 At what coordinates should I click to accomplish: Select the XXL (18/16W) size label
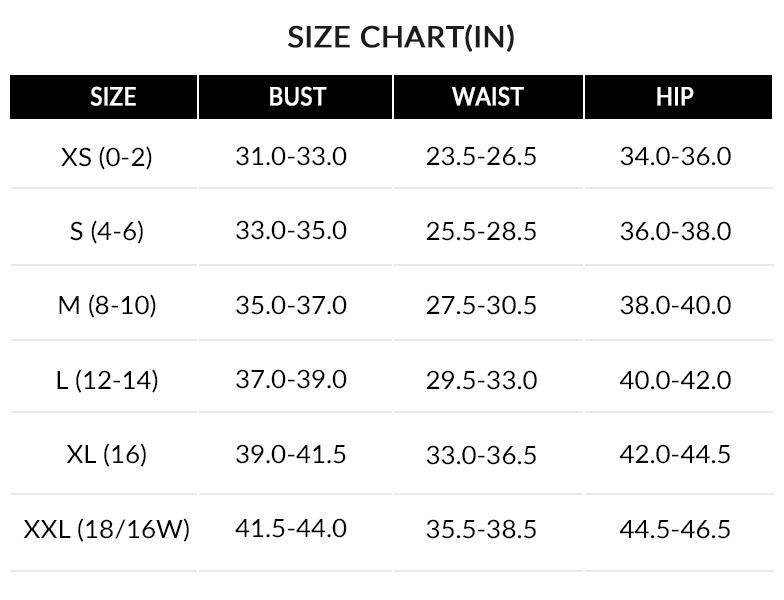click(107, 528)
